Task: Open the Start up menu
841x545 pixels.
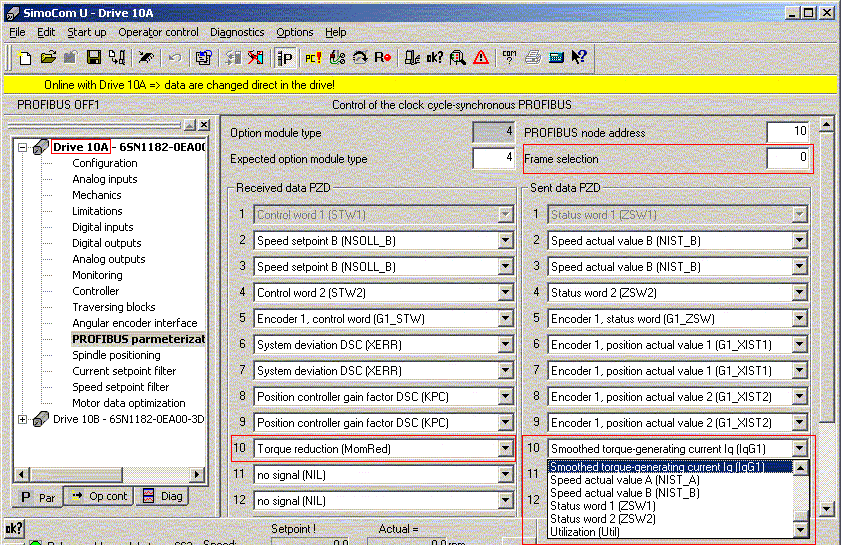Action: [x=86, y=32]
